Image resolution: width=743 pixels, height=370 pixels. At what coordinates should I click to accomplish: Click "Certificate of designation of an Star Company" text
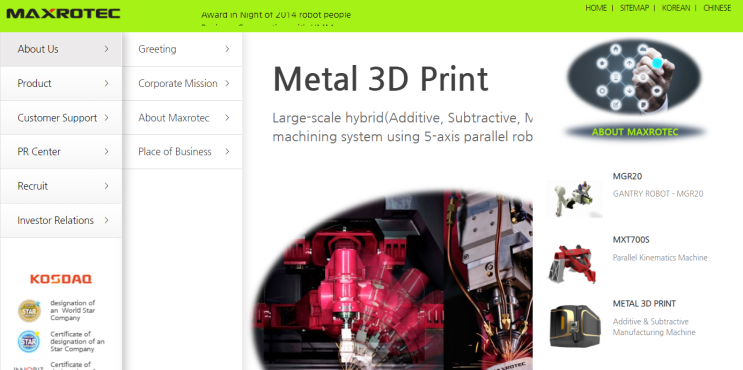[x=77, y=342]
